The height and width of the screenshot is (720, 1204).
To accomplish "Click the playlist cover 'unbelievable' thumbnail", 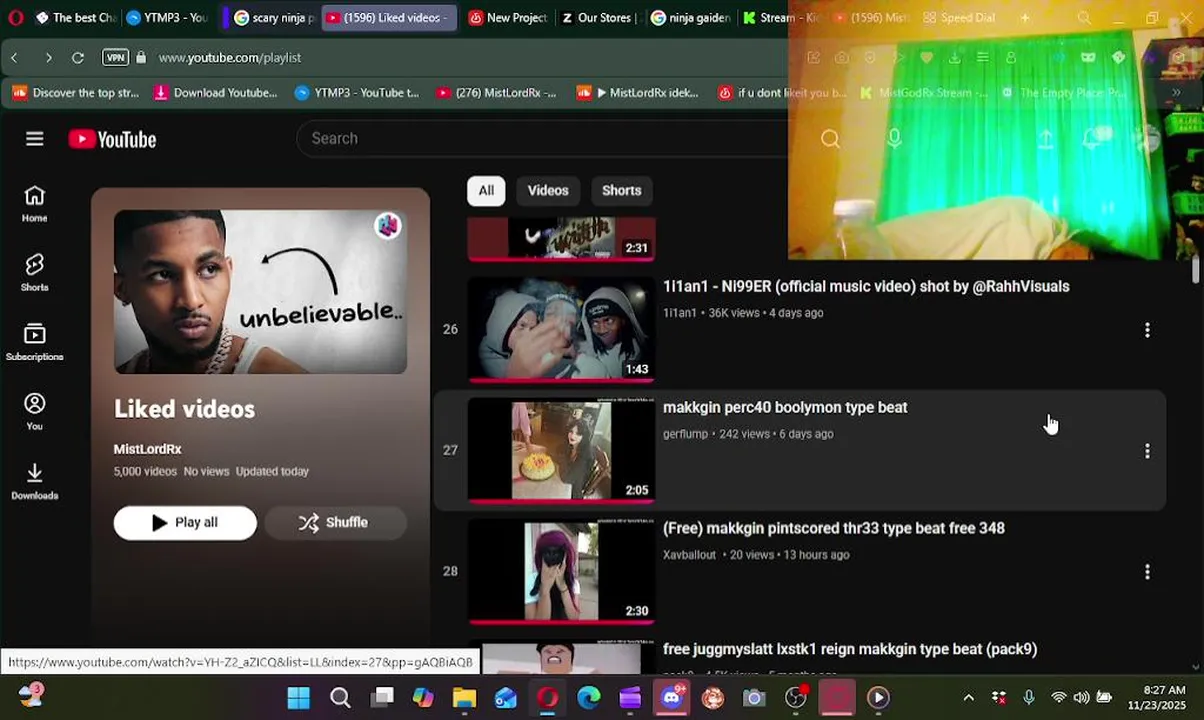I will [x=260, y=291].
